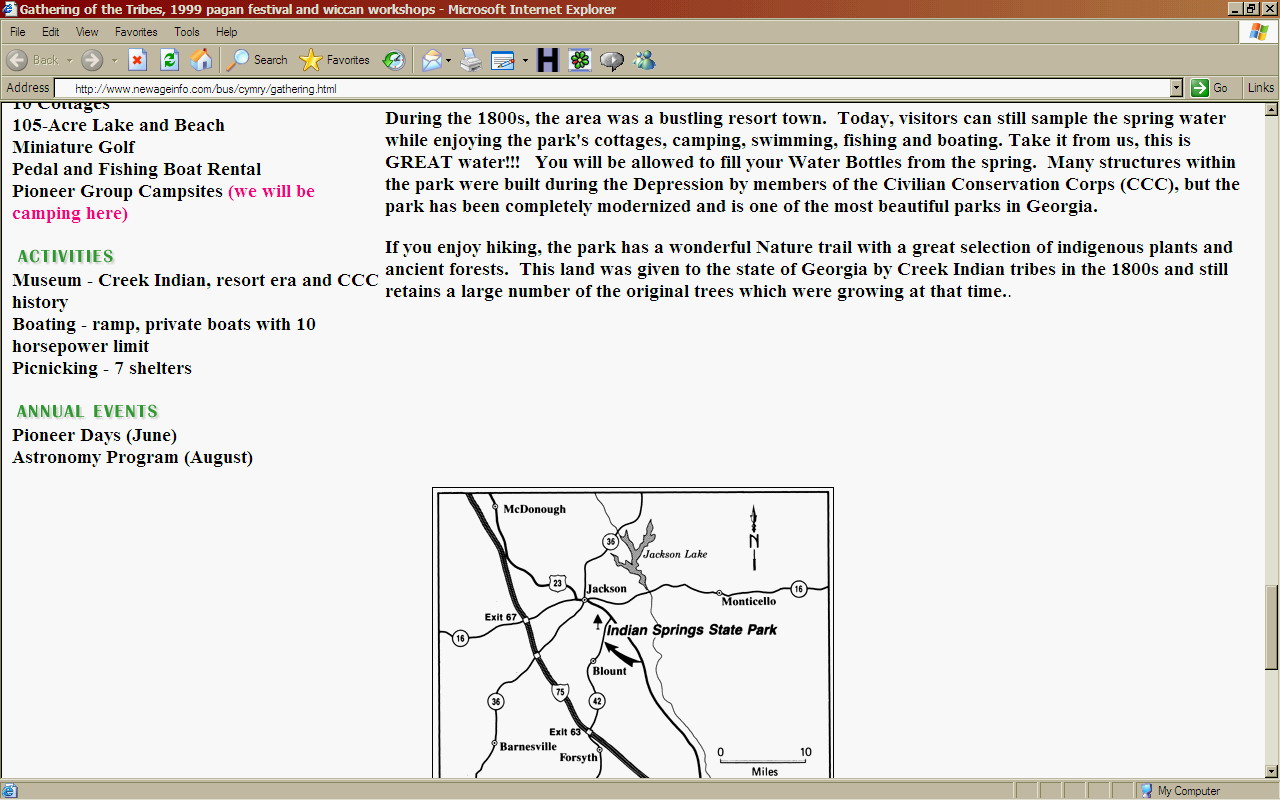The image size is (1280, 800).
Task: Open the Messenger people icon
Action: click(645, 60)
